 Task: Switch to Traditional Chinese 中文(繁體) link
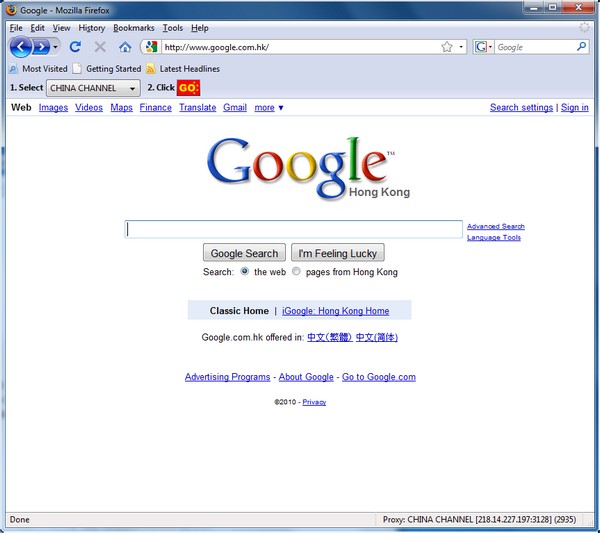[x=329, y=337]
